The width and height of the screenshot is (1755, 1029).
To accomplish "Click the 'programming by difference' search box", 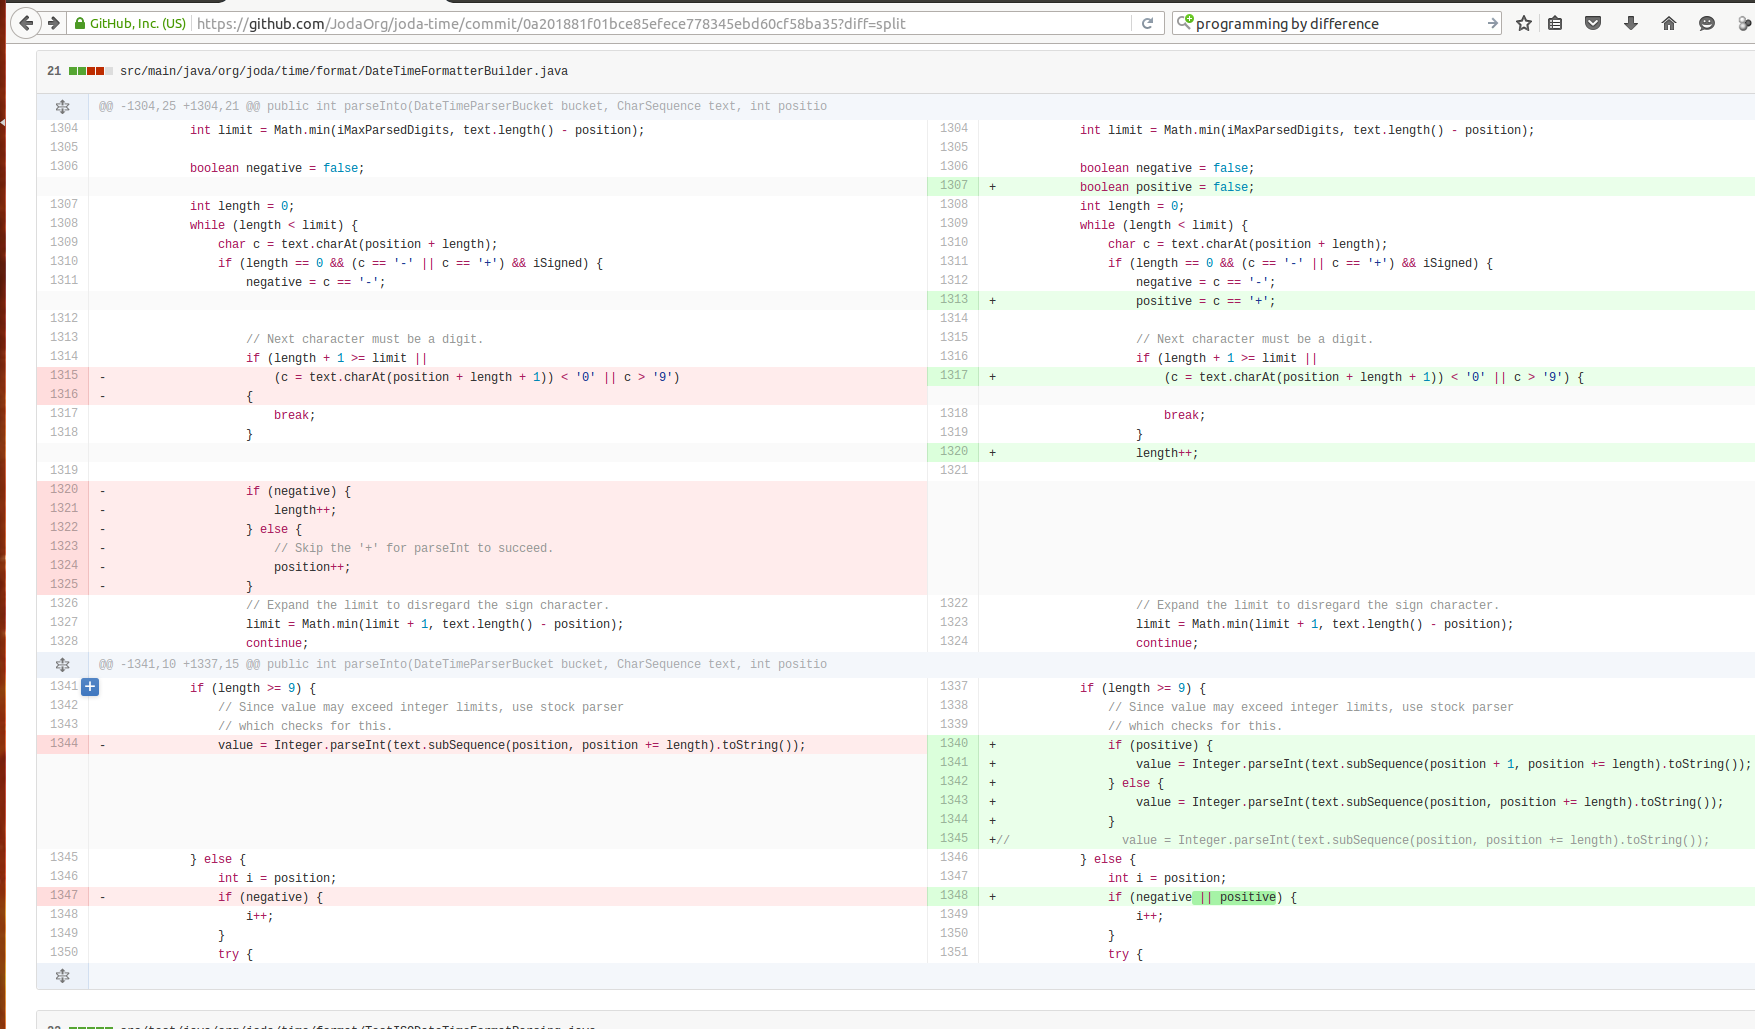I will 1338,23.
